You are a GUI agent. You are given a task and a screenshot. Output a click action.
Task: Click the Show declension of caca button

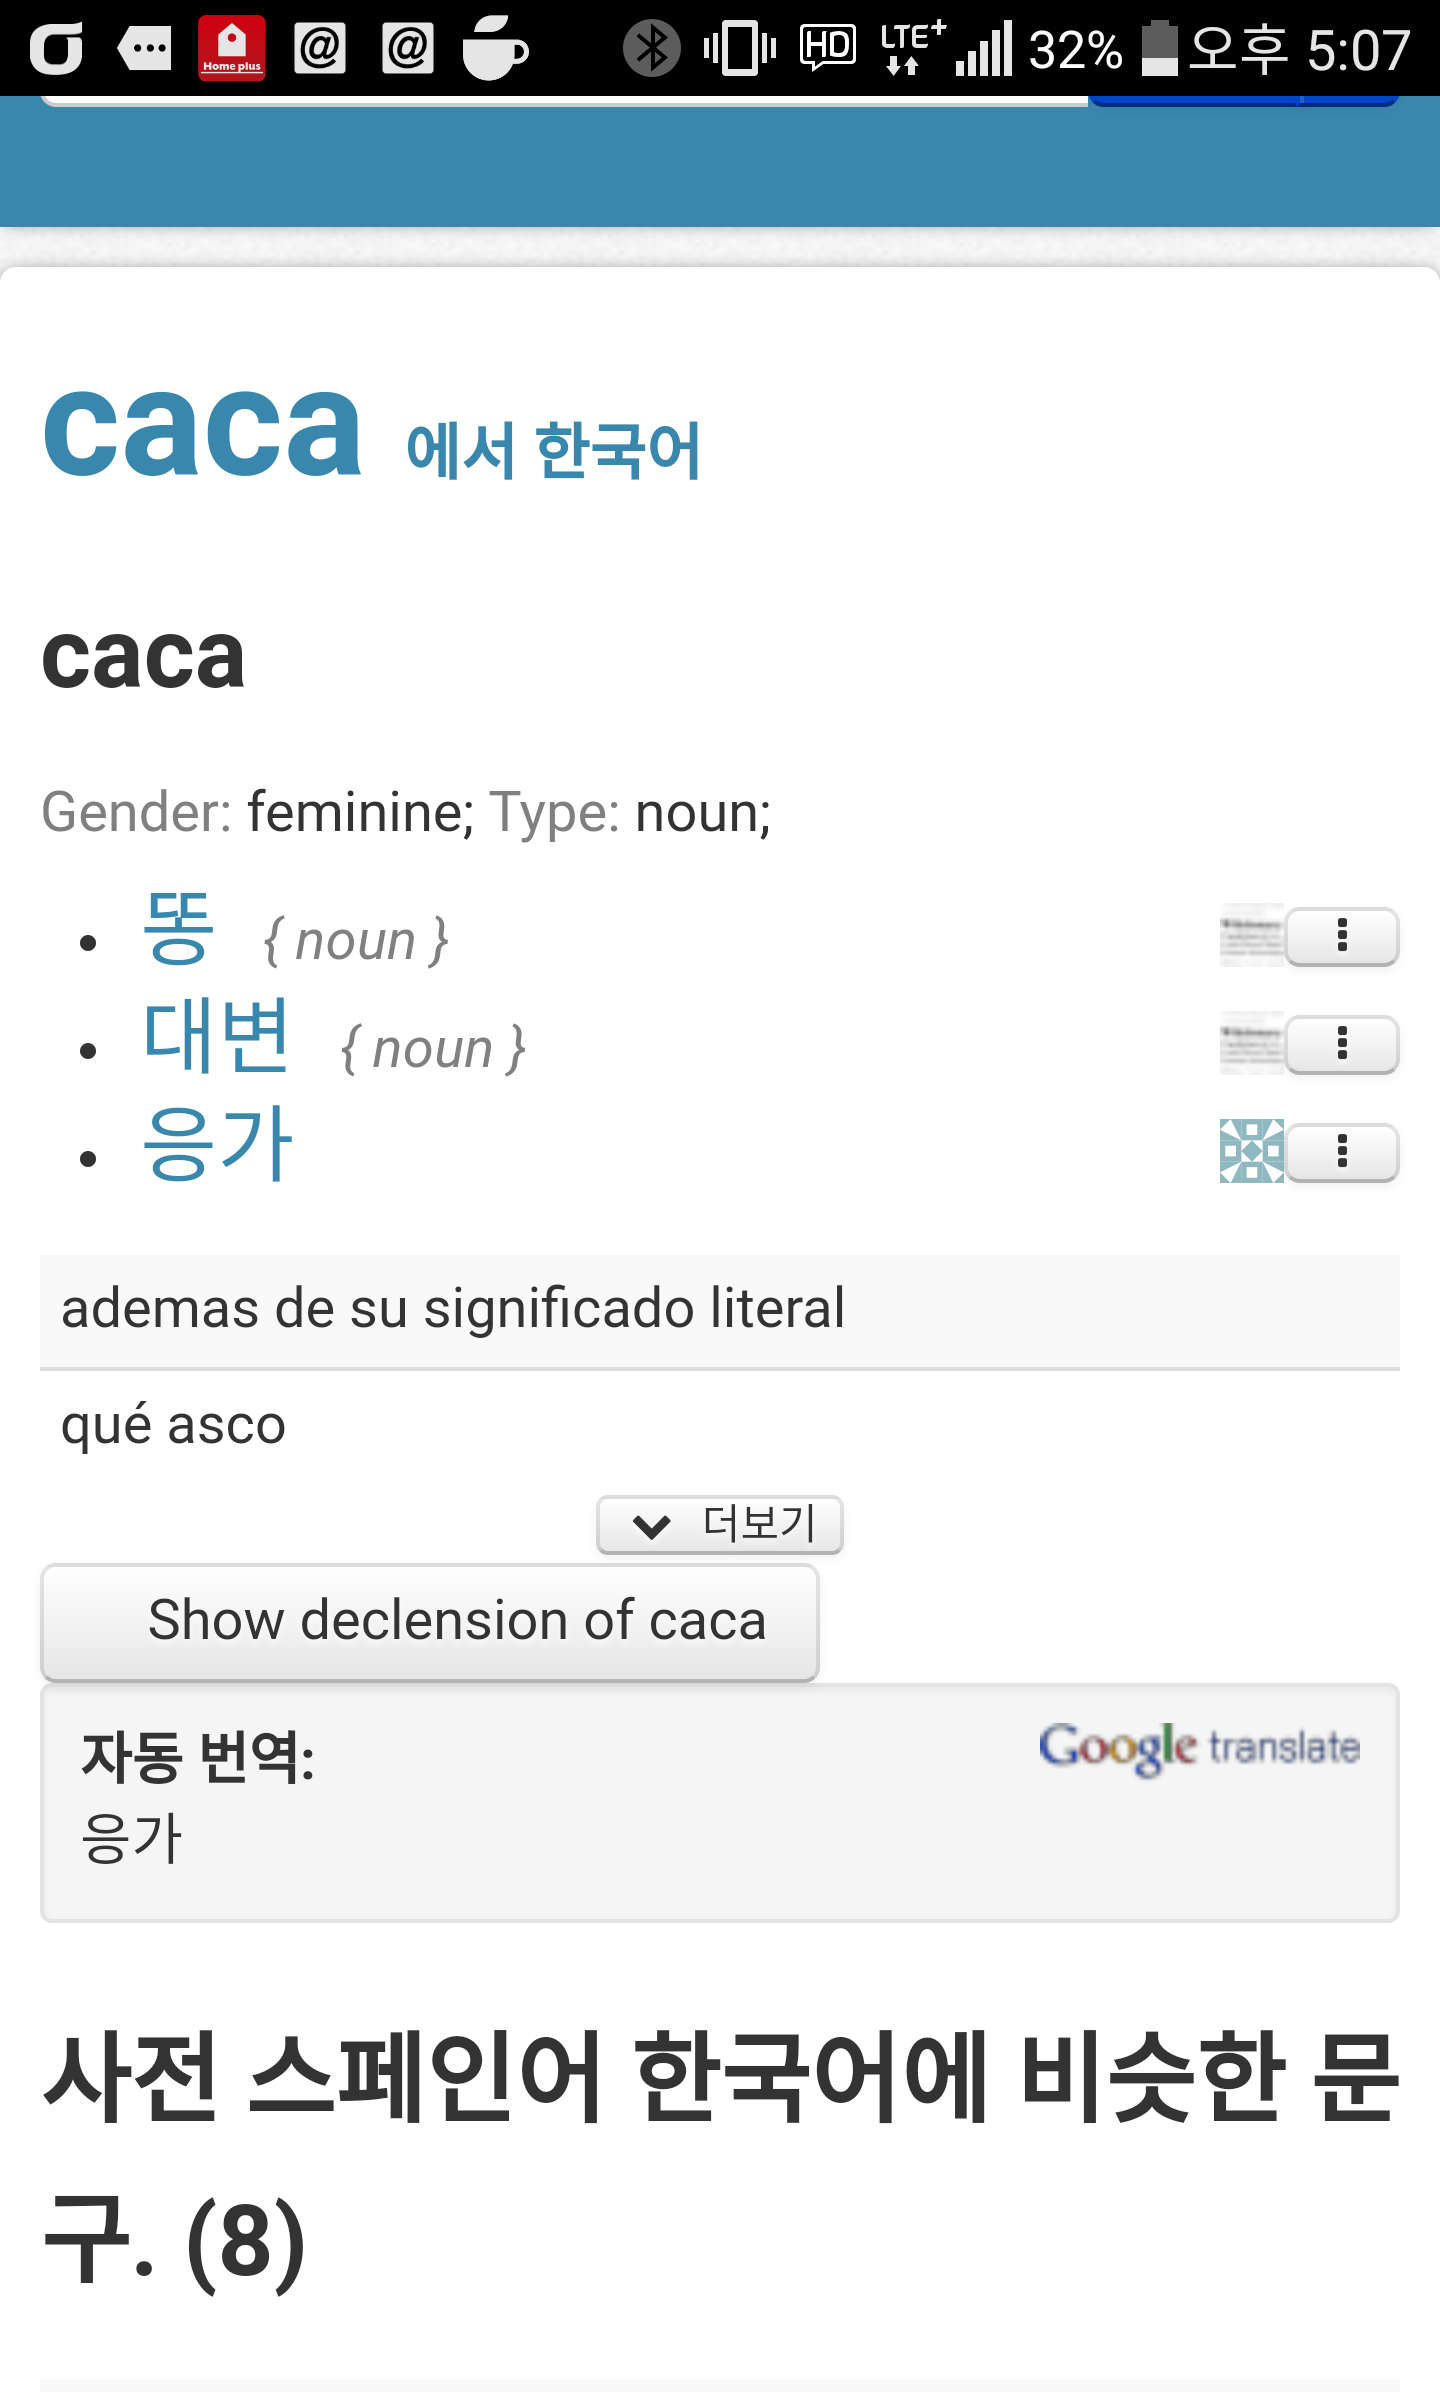(430, 1621)
